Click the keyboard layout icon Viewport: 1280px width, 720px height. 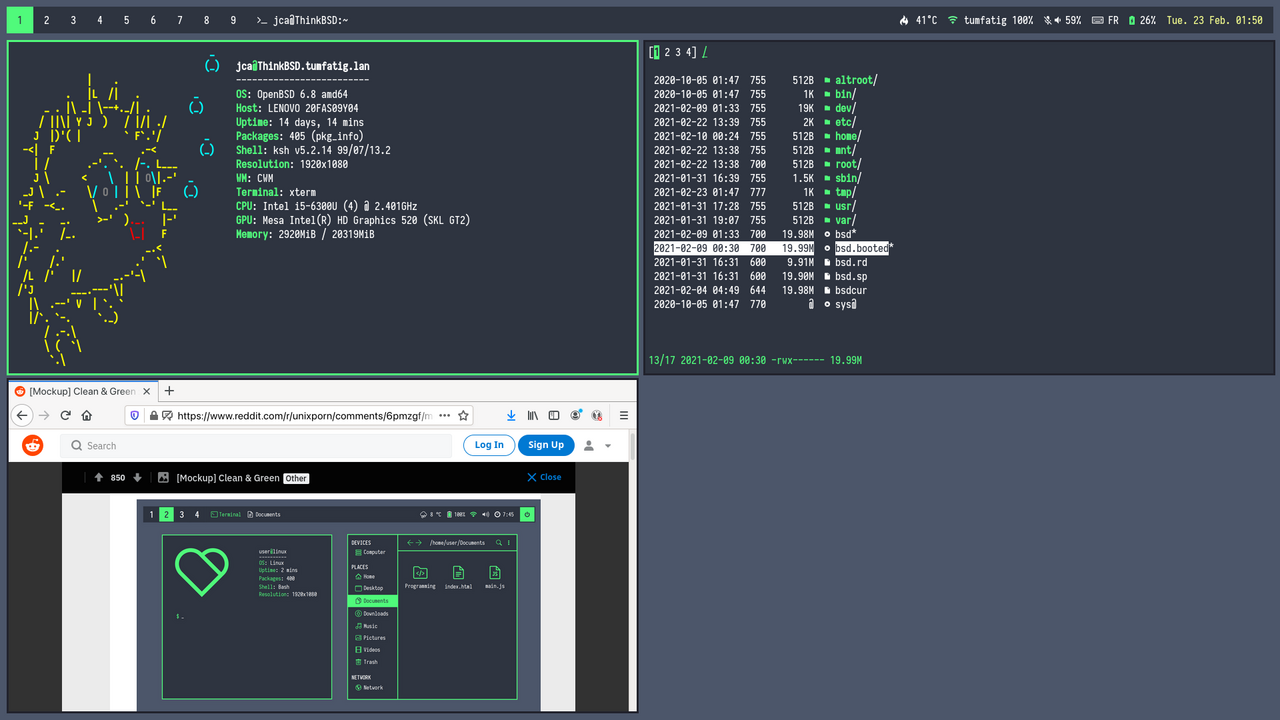(x=1097, y=20)
